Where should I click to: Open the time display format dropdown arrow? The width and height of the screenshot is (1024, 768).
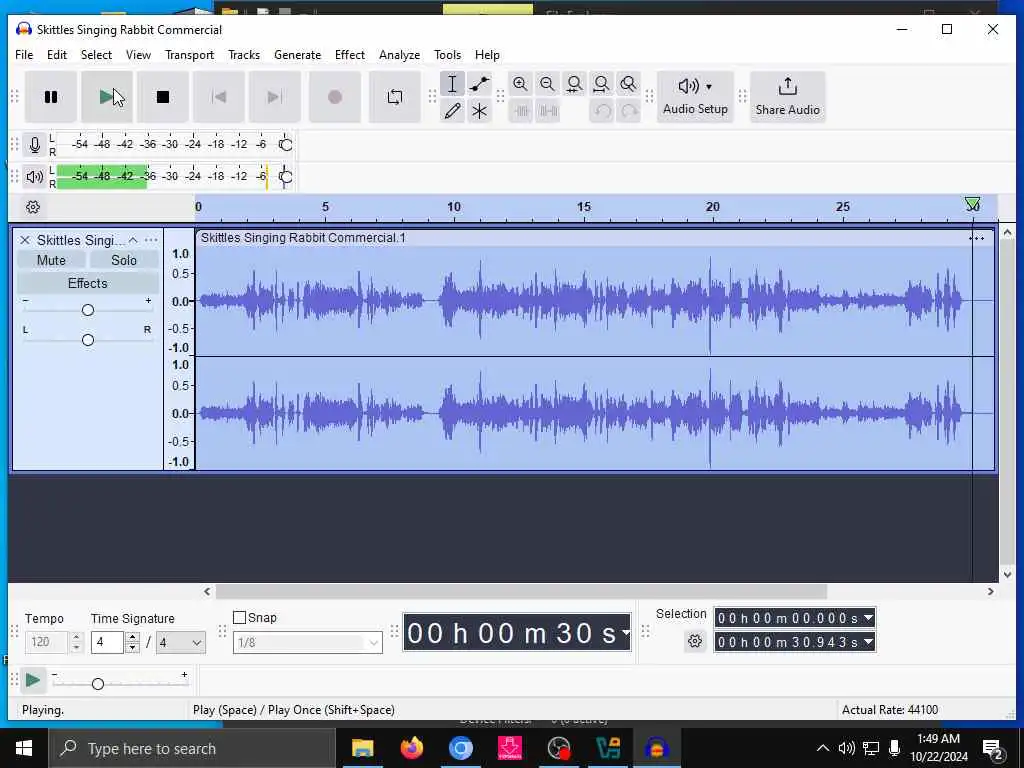coord(626,632)
